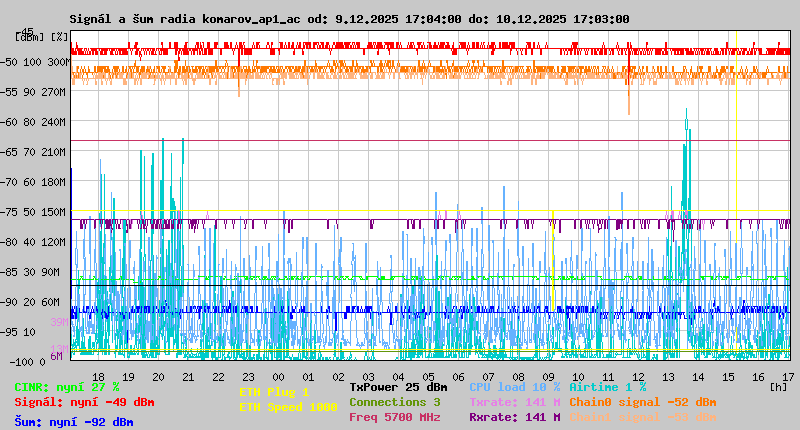This screenshot has width=800, height=430.
Task: Click the Airtime 1 % legend label
Action: click(607, 386)
